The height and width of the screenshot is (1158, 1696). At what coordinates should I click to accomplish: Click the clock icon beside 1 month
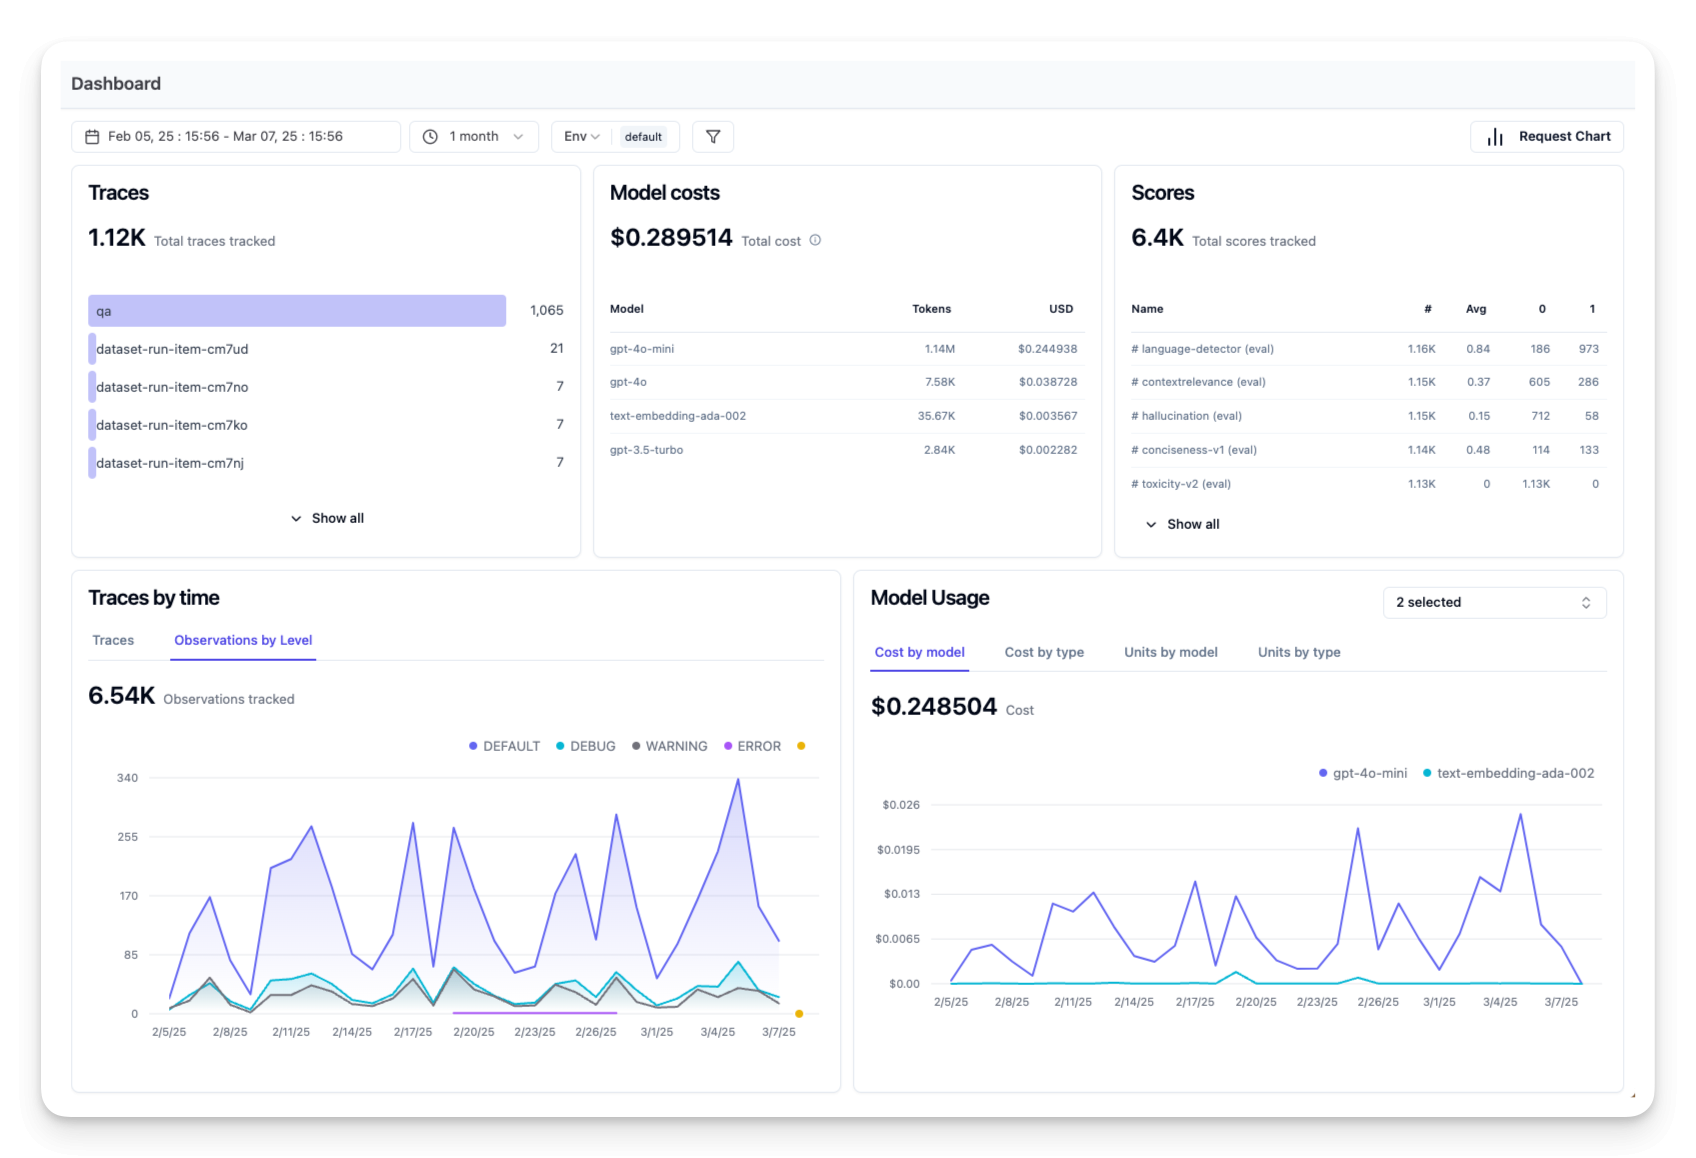tap(430, 137)
